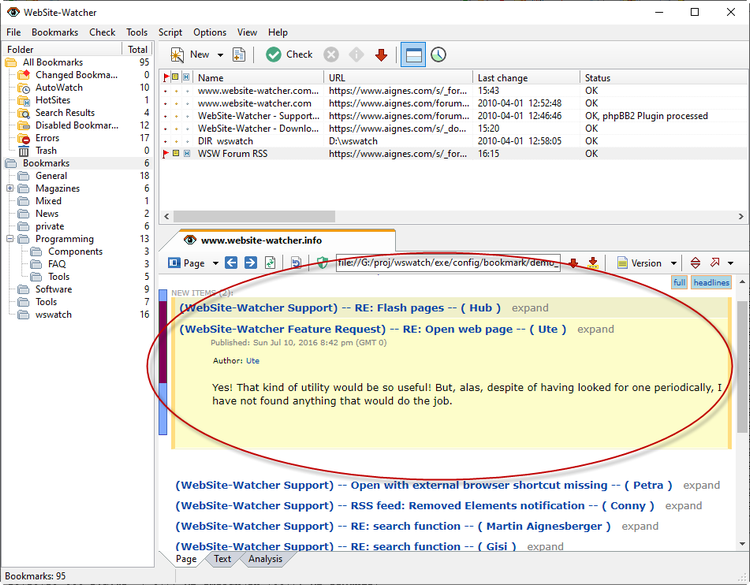The image size is (750, 585).
Task: Click the clock schedule icon in toolbar
Action: (x=438, y=55)
